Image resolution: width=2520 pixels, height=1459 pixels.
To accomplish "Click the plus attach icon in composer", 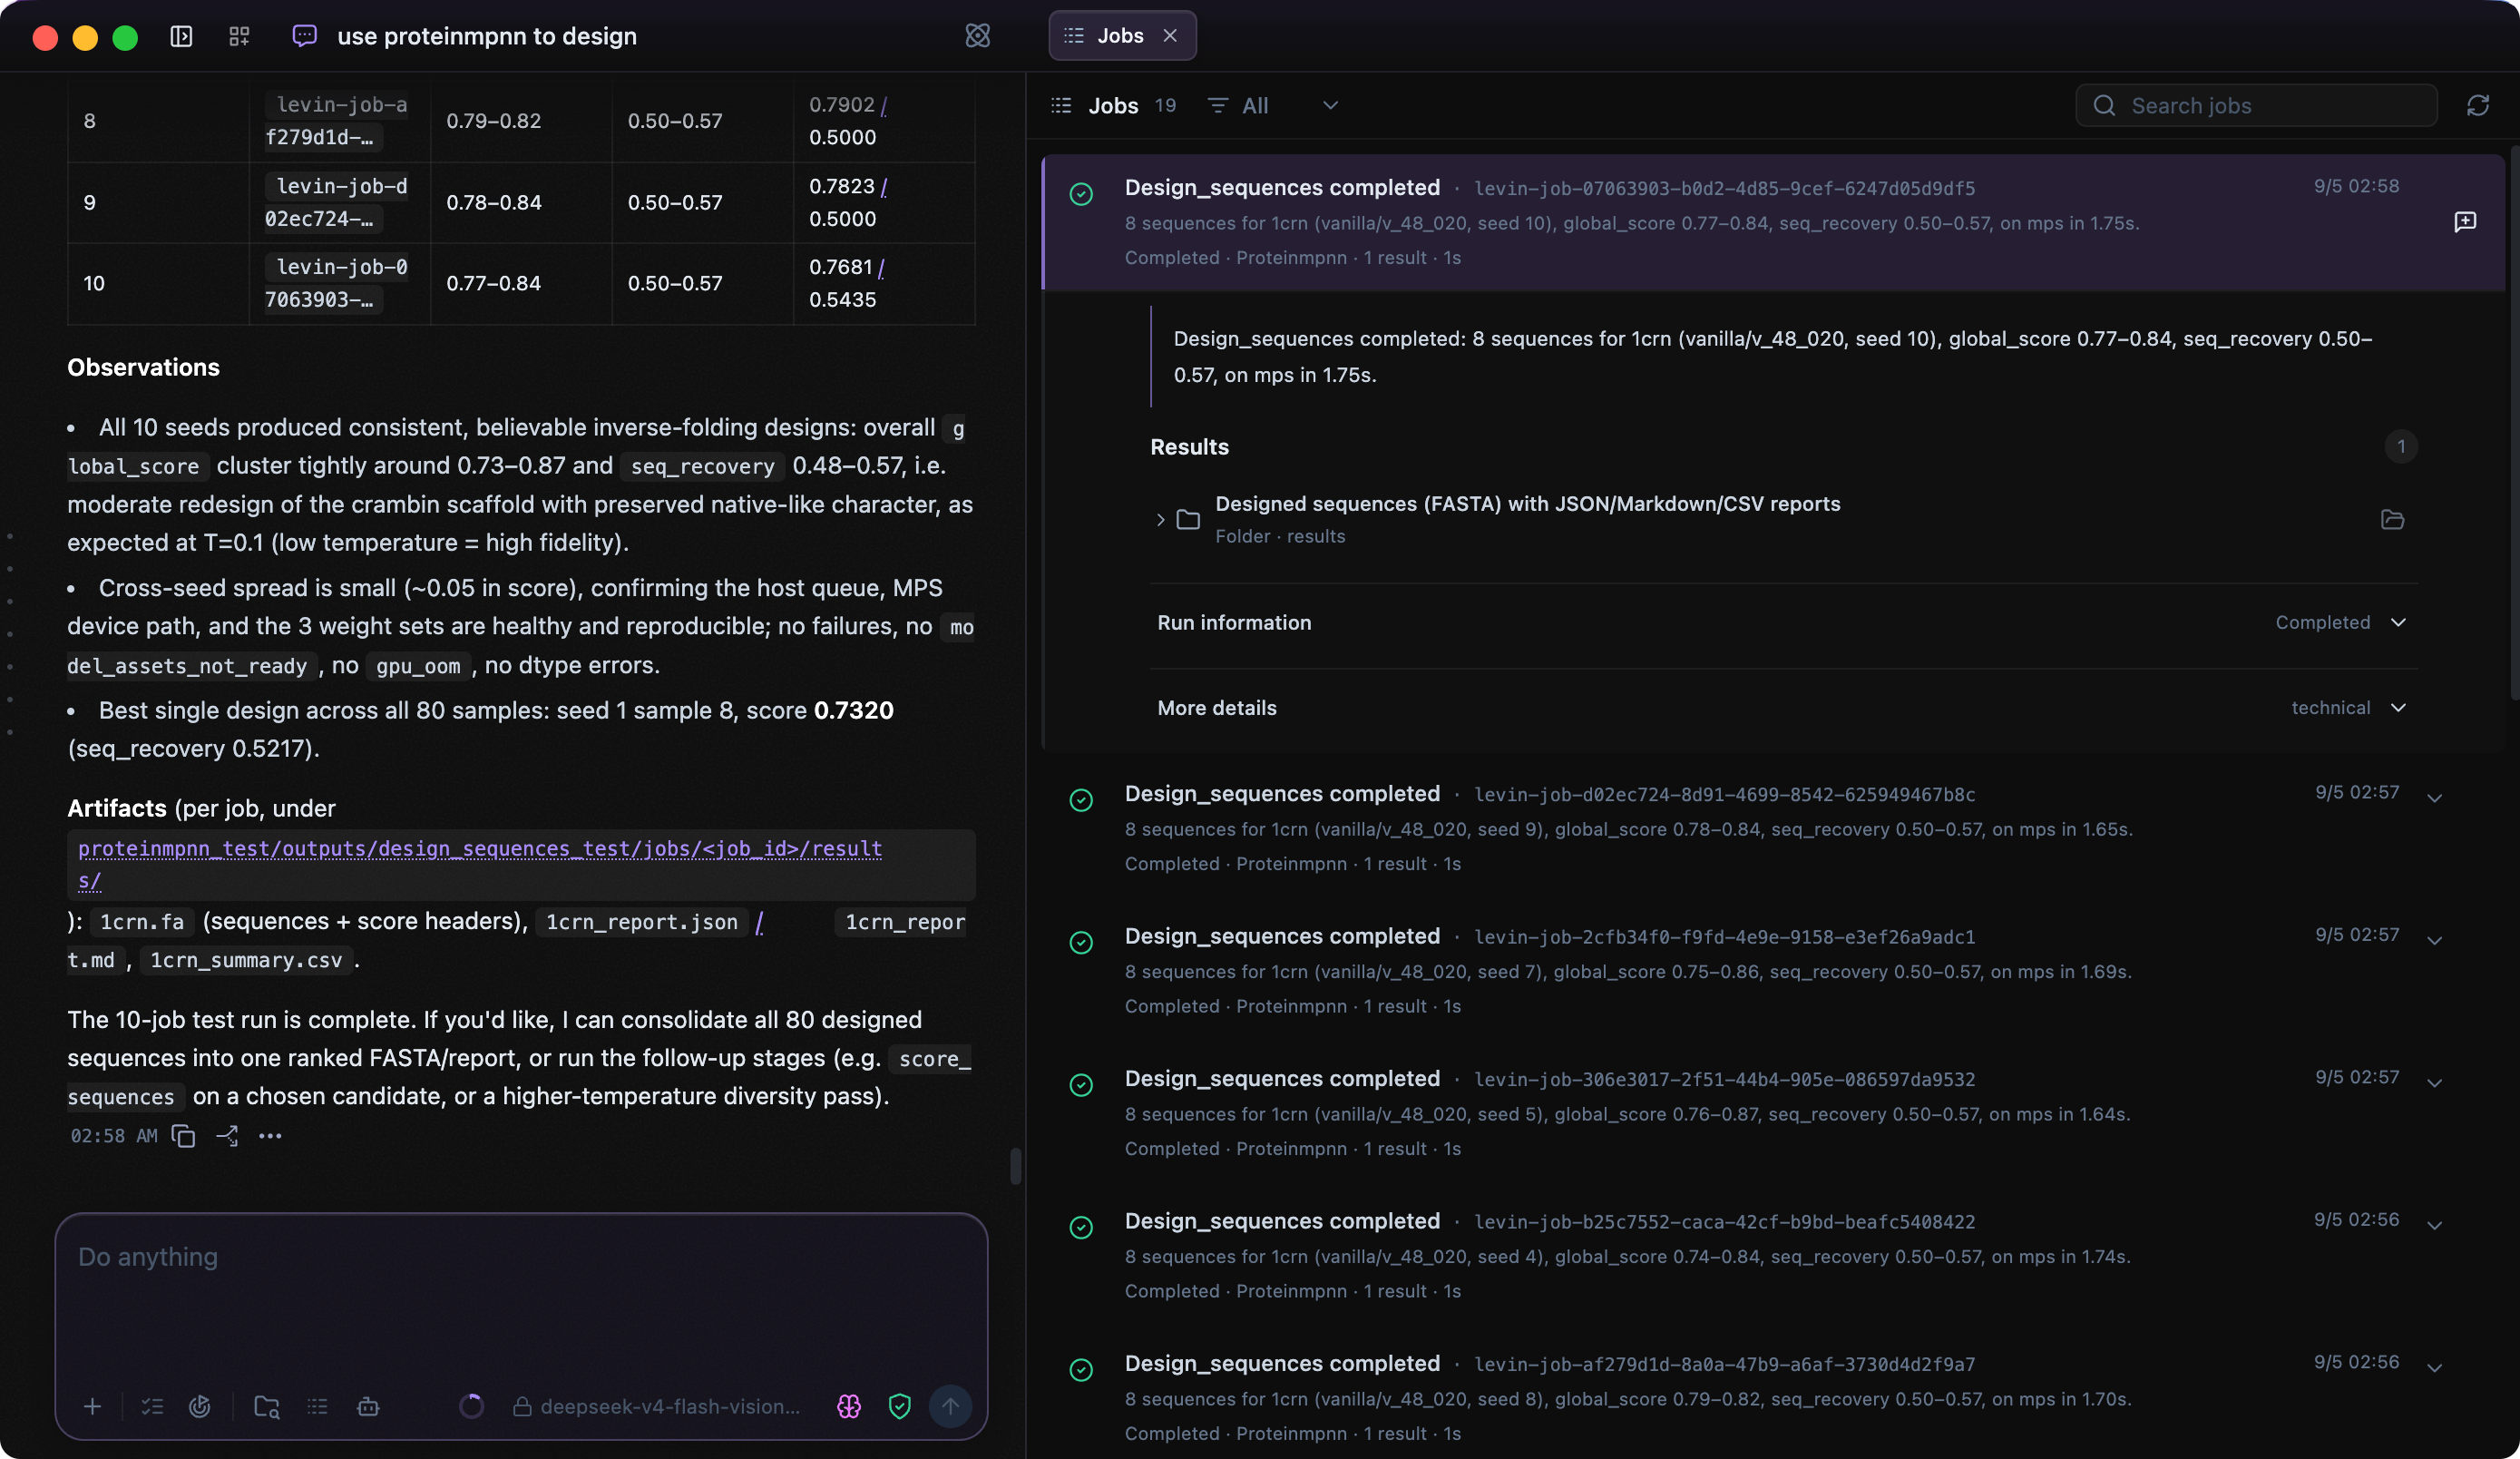I will pos(92,1407).
